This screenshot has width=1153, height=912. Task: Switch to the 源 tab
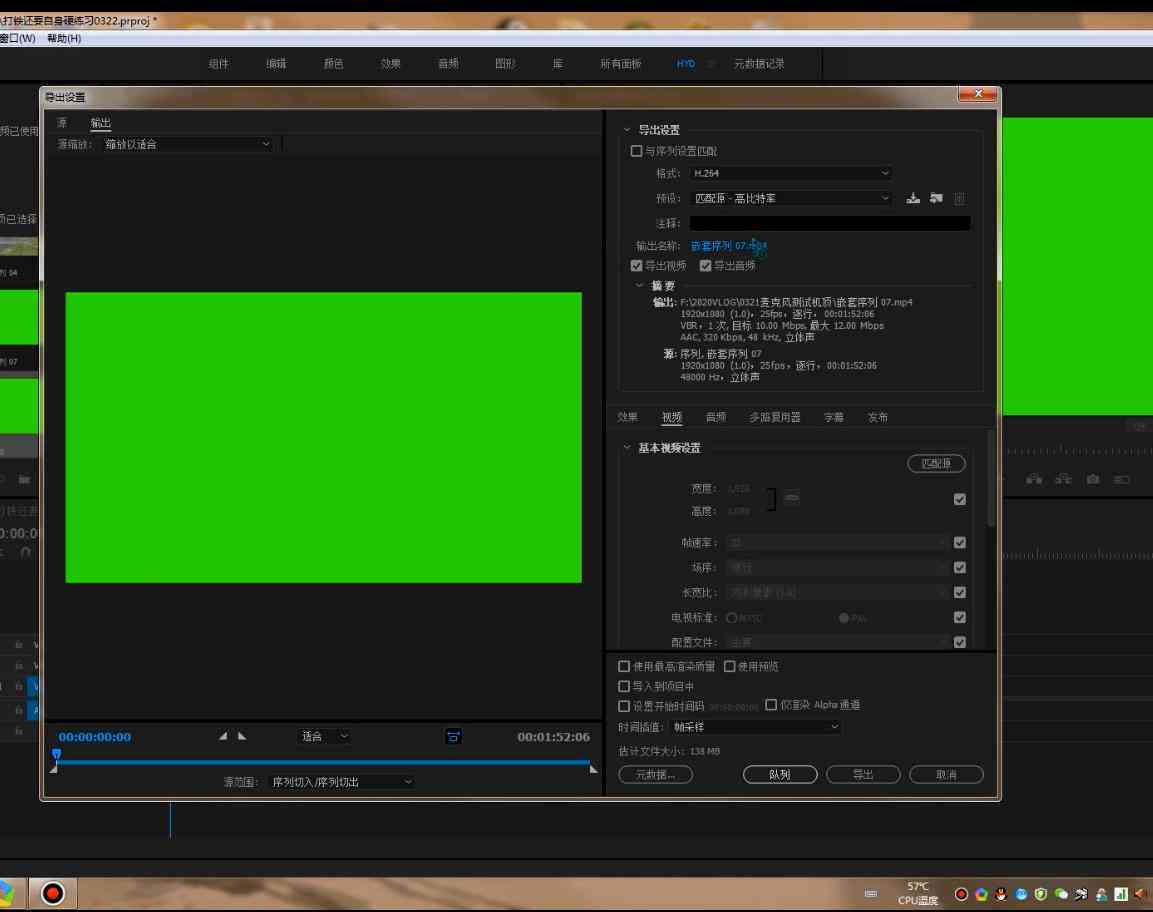pyautogui.click(x=62, y=123)
